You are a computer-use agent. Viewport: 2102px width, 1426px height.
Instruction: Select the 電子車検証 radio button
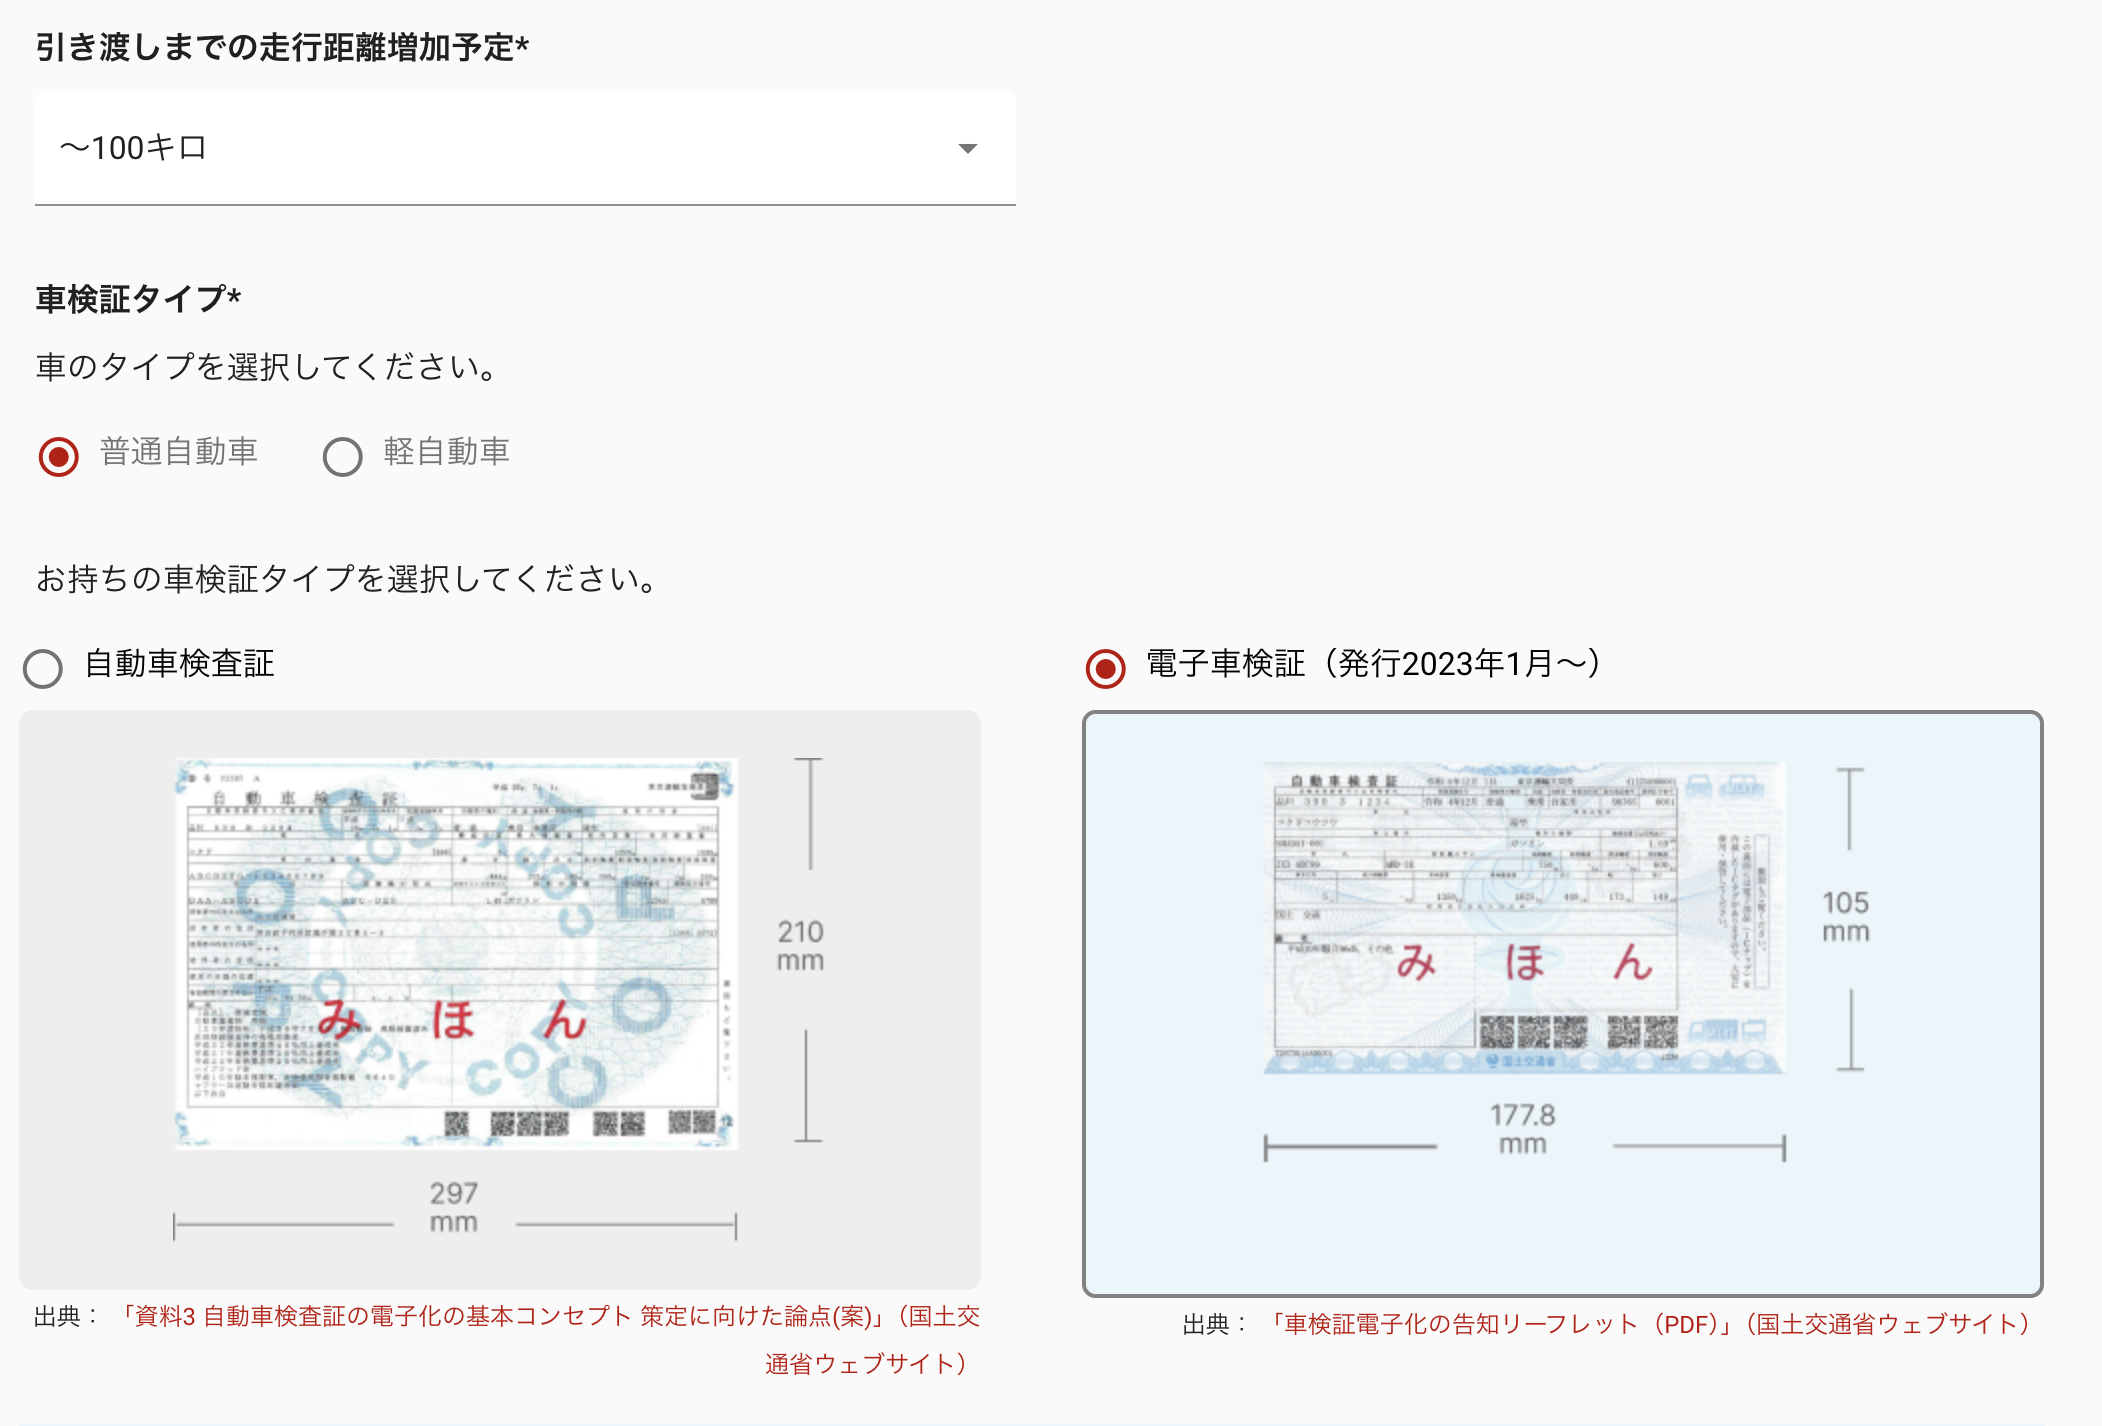[1106, 668]
